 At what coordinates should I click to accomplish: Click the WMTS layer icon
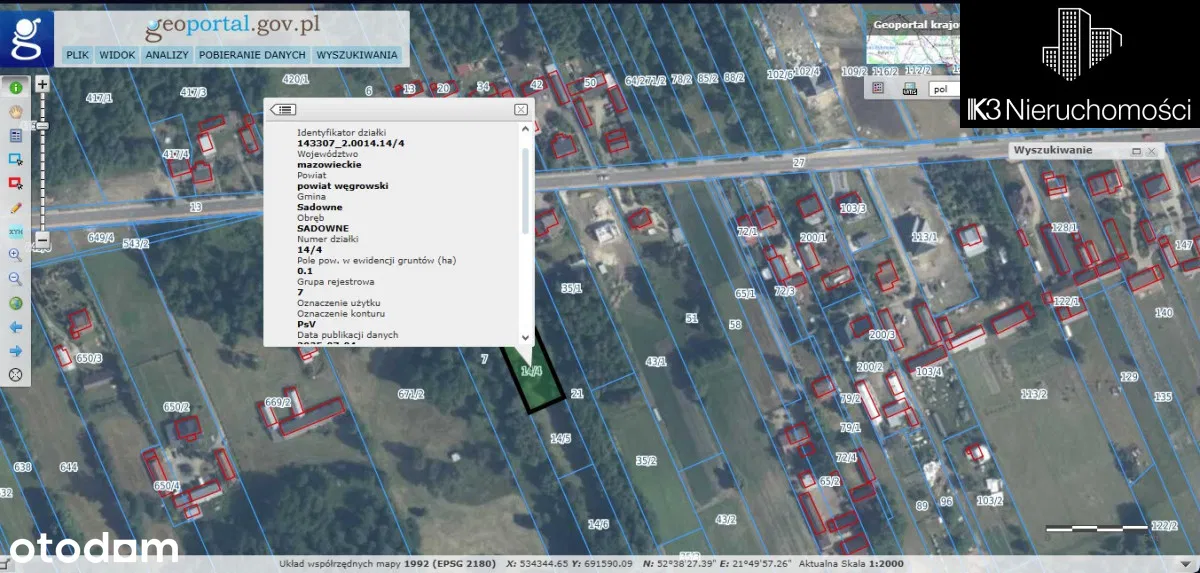tap(909, 89)
